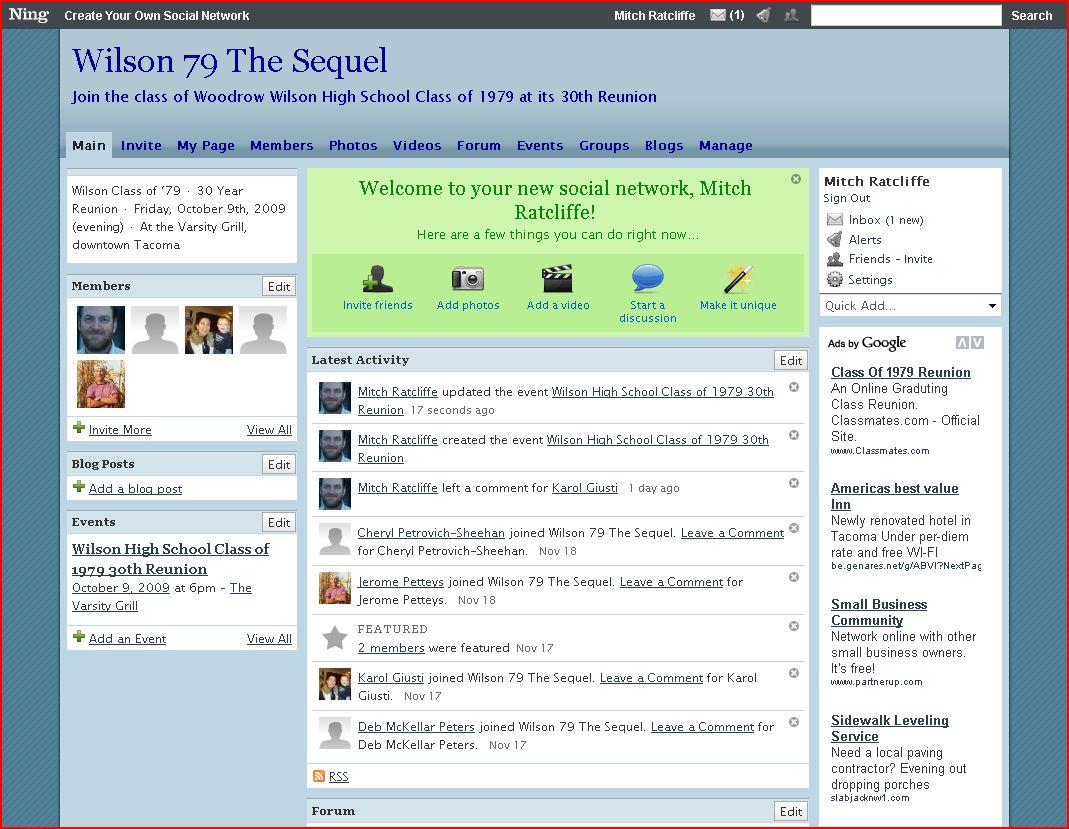This screenshot has height=829, width=1069.
Task: Open the Members tab
Action: pos(282,145)
